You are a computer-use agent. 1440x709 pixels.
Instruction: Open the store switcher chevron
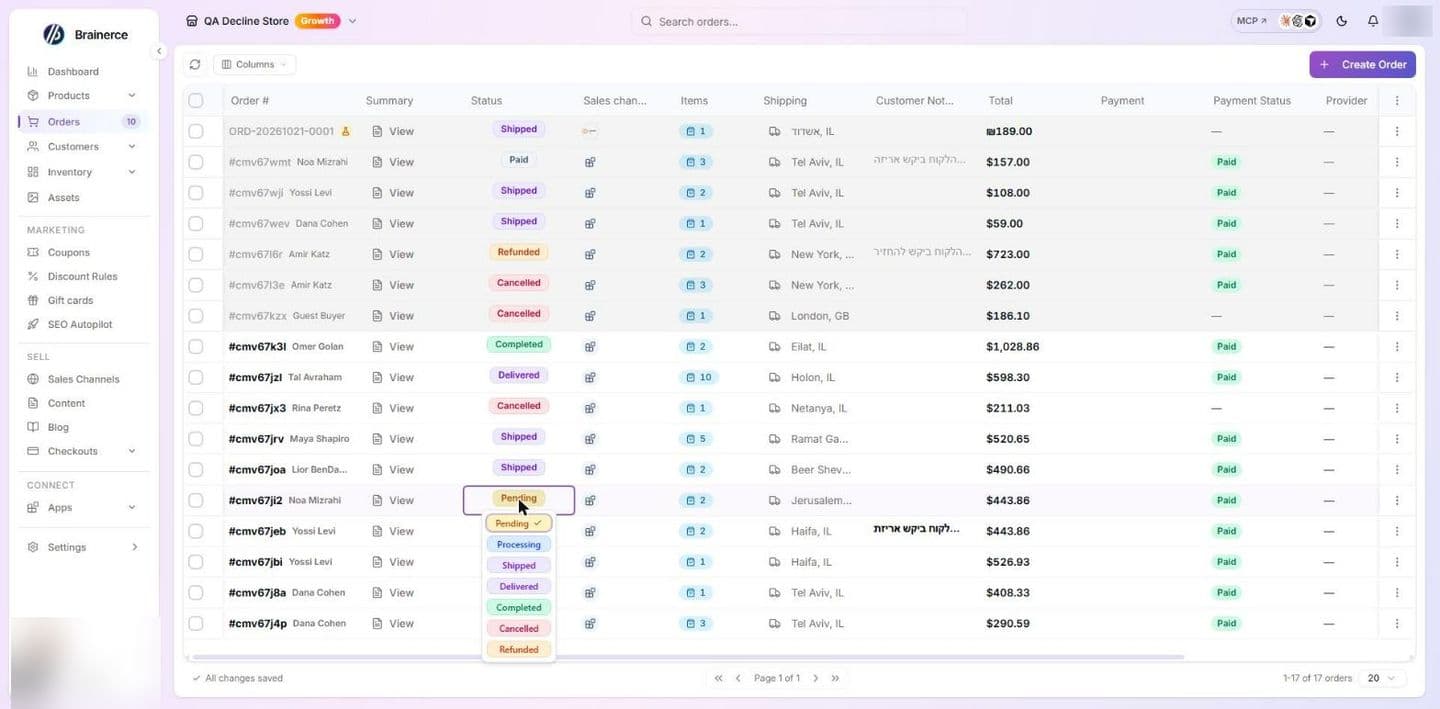pos(352,21)
